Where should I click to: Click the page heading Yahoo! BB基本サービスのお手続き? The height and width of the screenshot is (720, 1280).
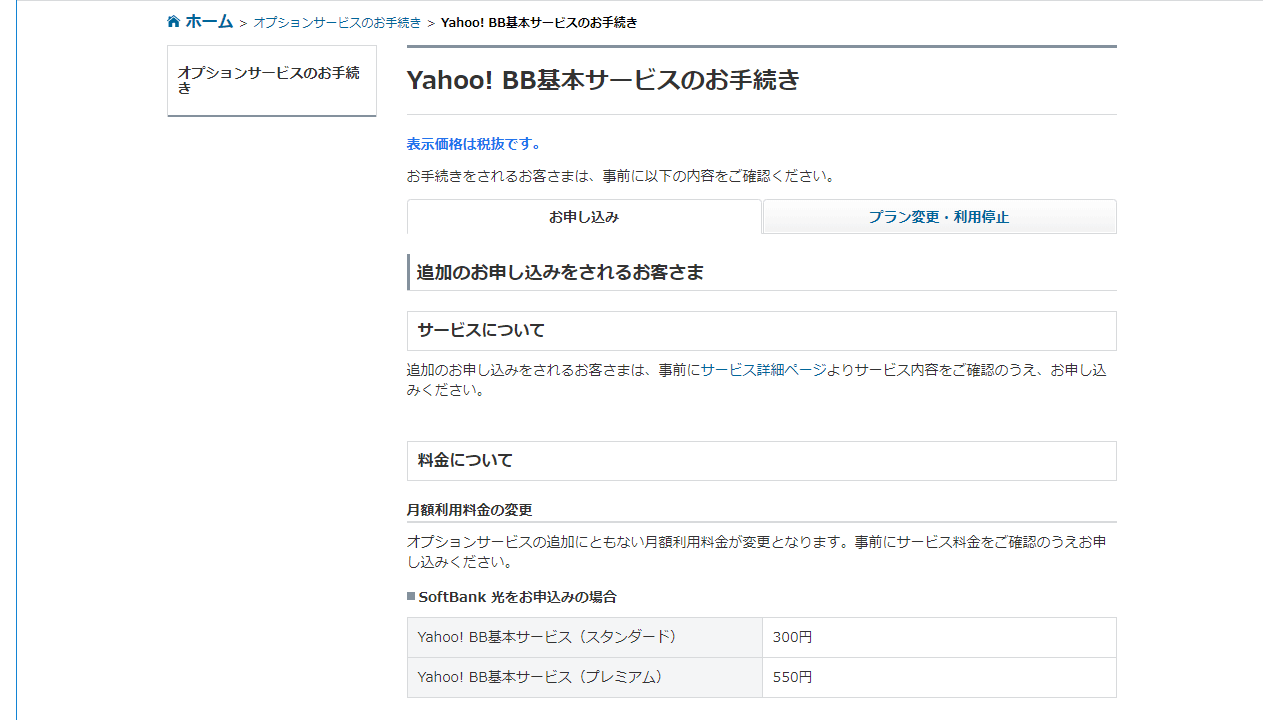[x=603, y=80]
